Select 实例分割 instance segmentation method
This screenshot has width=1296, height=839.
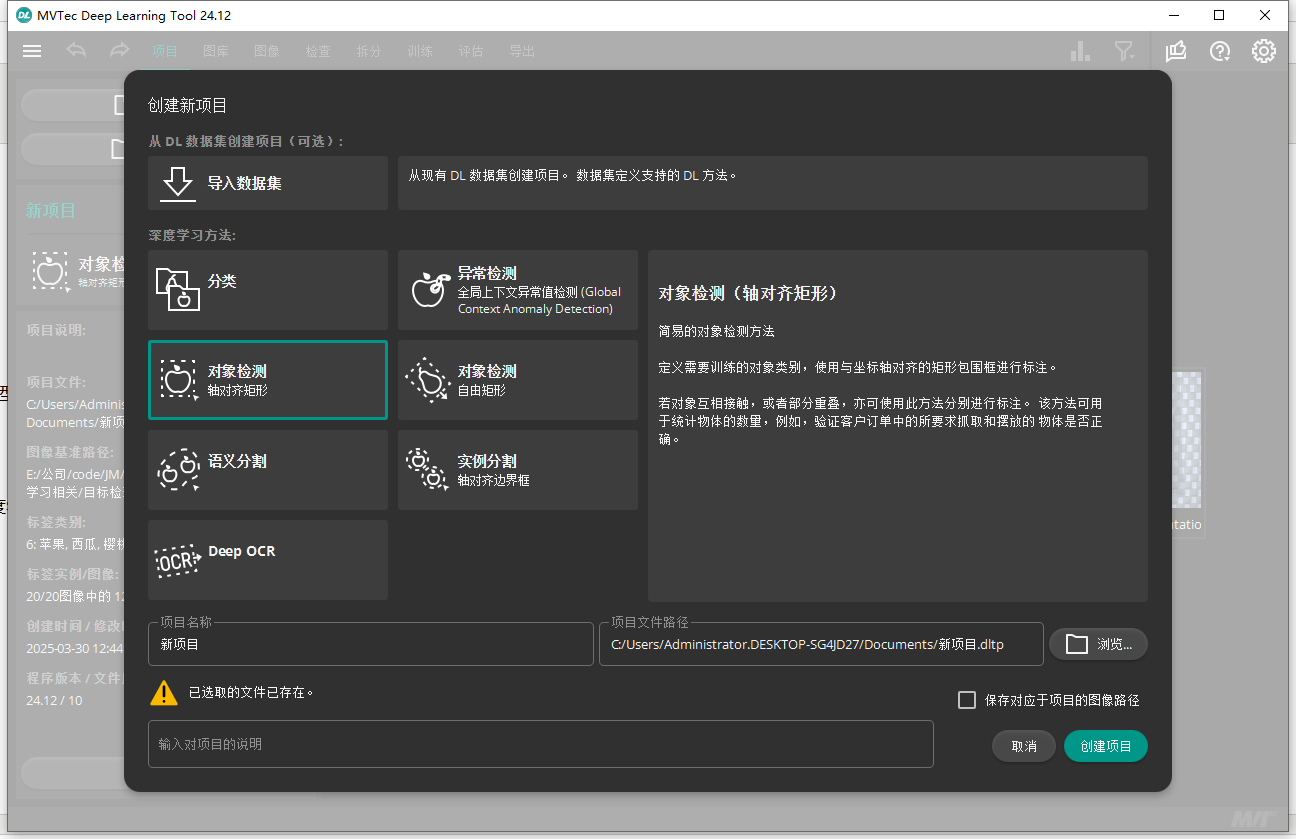tap(517, 470)
